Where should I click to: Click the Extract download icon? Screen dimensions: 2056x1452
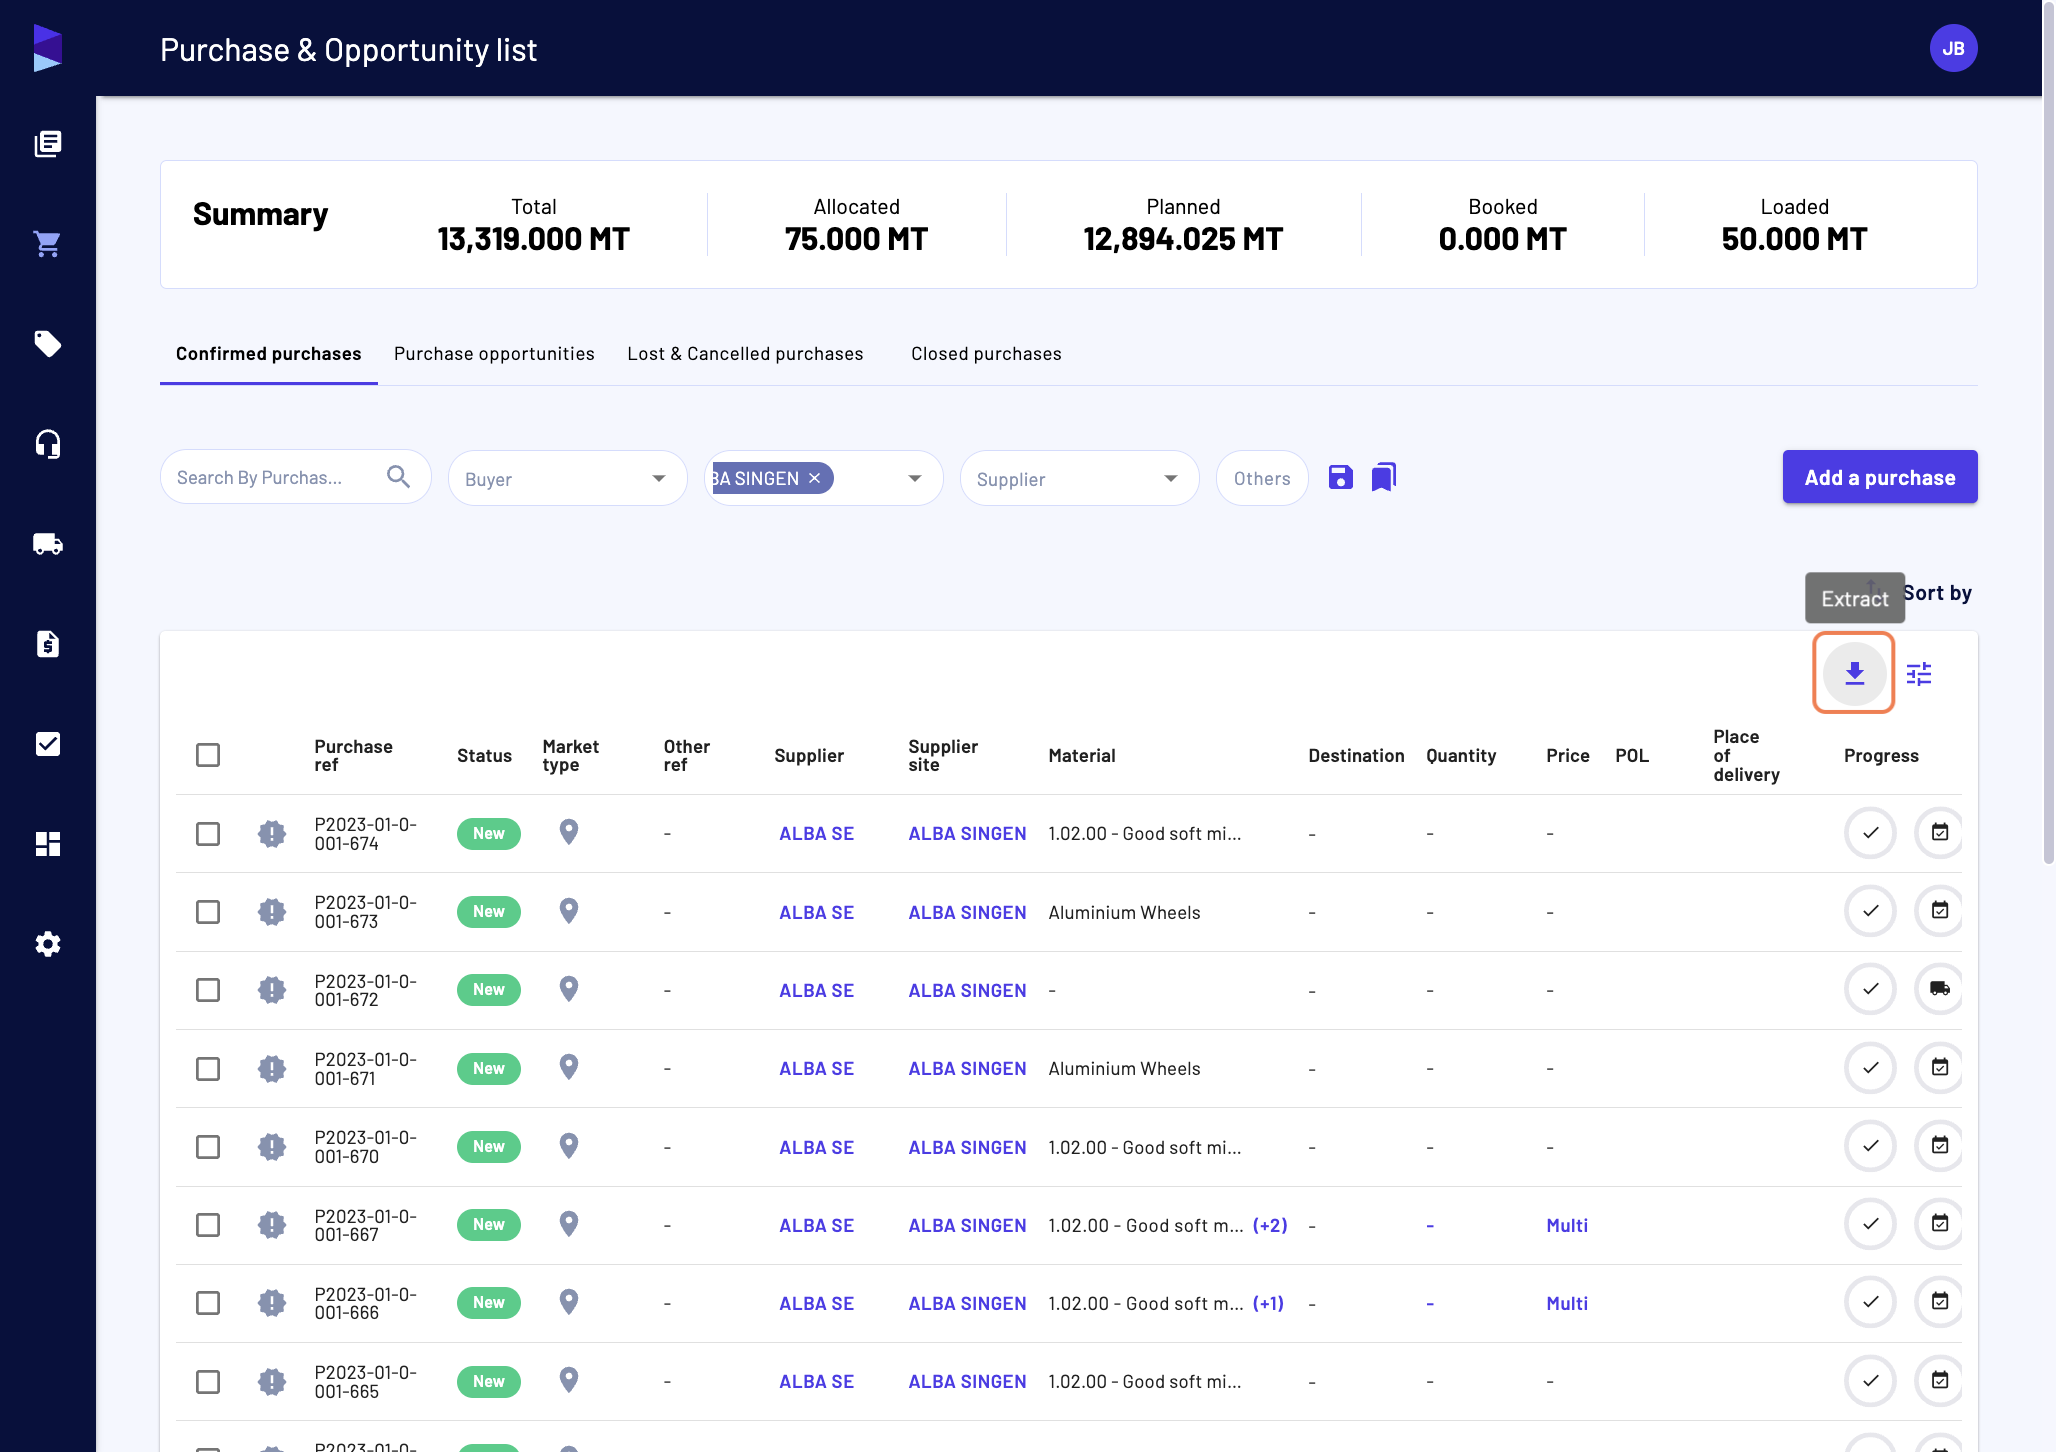pos(1854,673)
